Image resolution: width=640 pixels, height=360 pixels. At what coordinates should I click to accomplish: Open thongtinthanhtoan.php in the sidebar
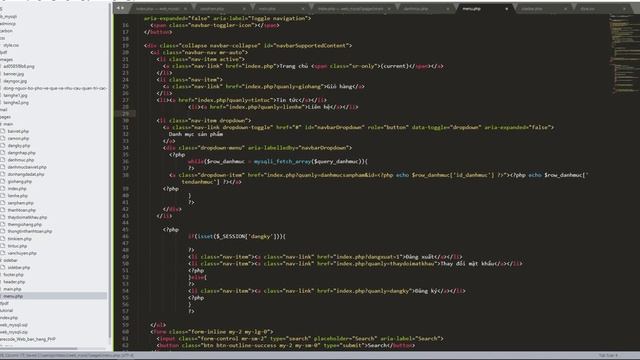click(29, 231)
